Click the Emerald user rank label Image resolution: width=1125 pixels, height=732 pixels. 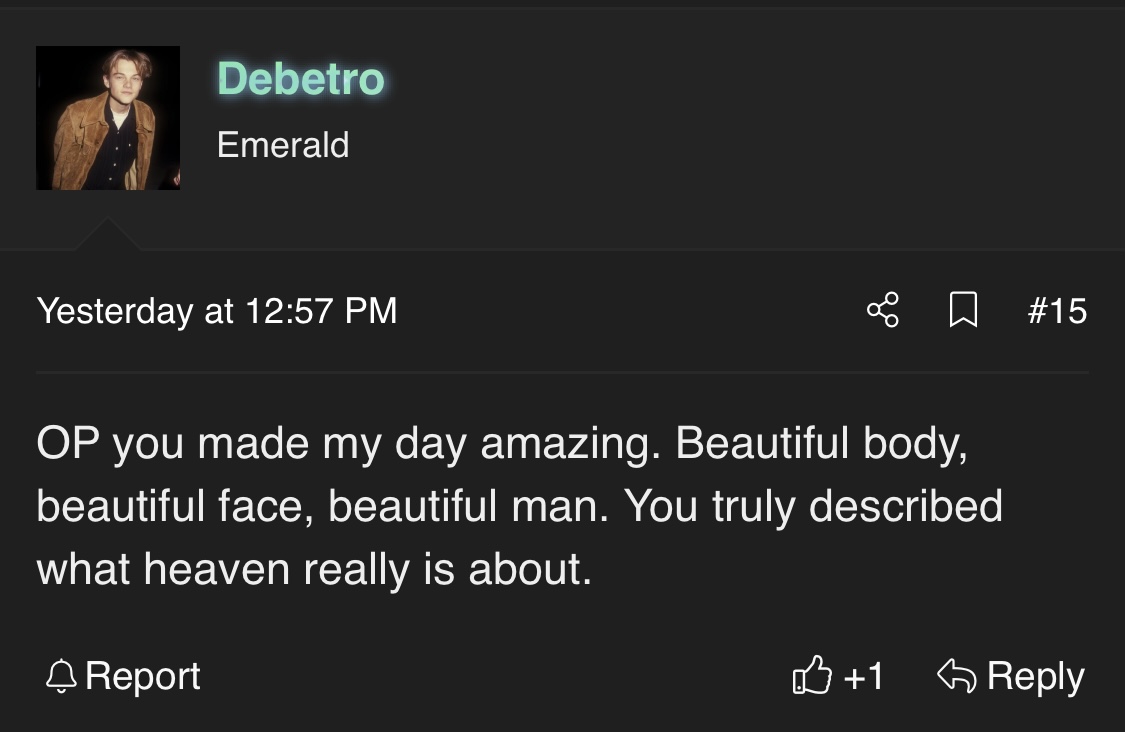point(283,145)
